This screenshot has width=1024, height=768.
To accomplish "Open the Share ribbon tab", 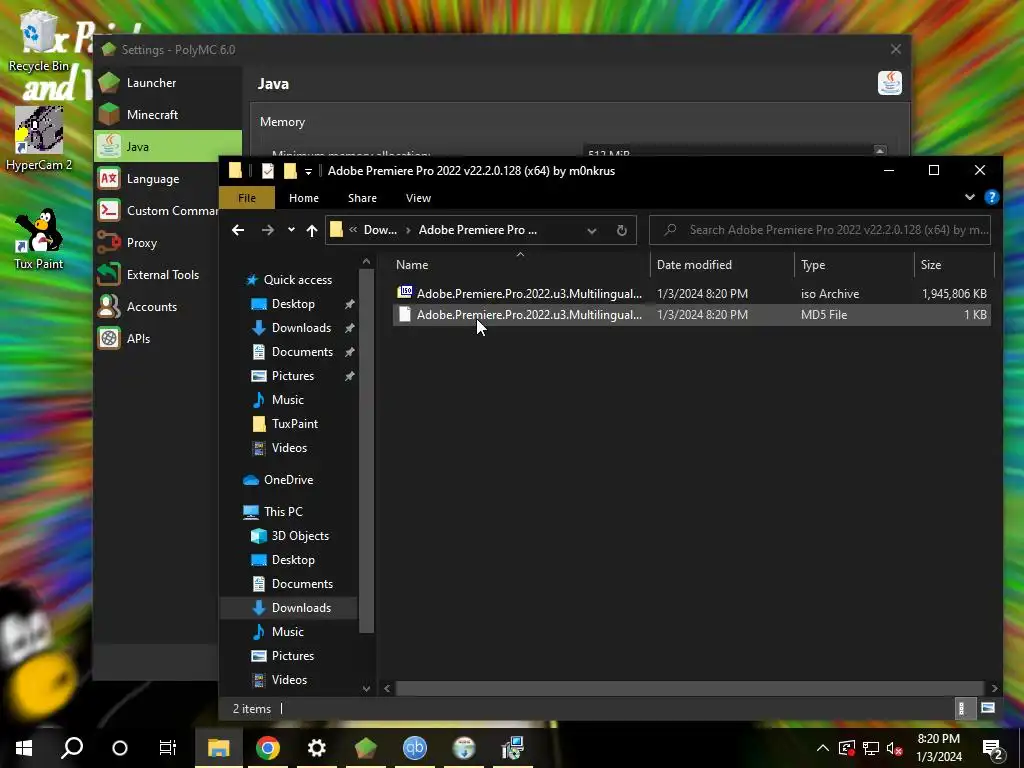I will click(362, 198).
